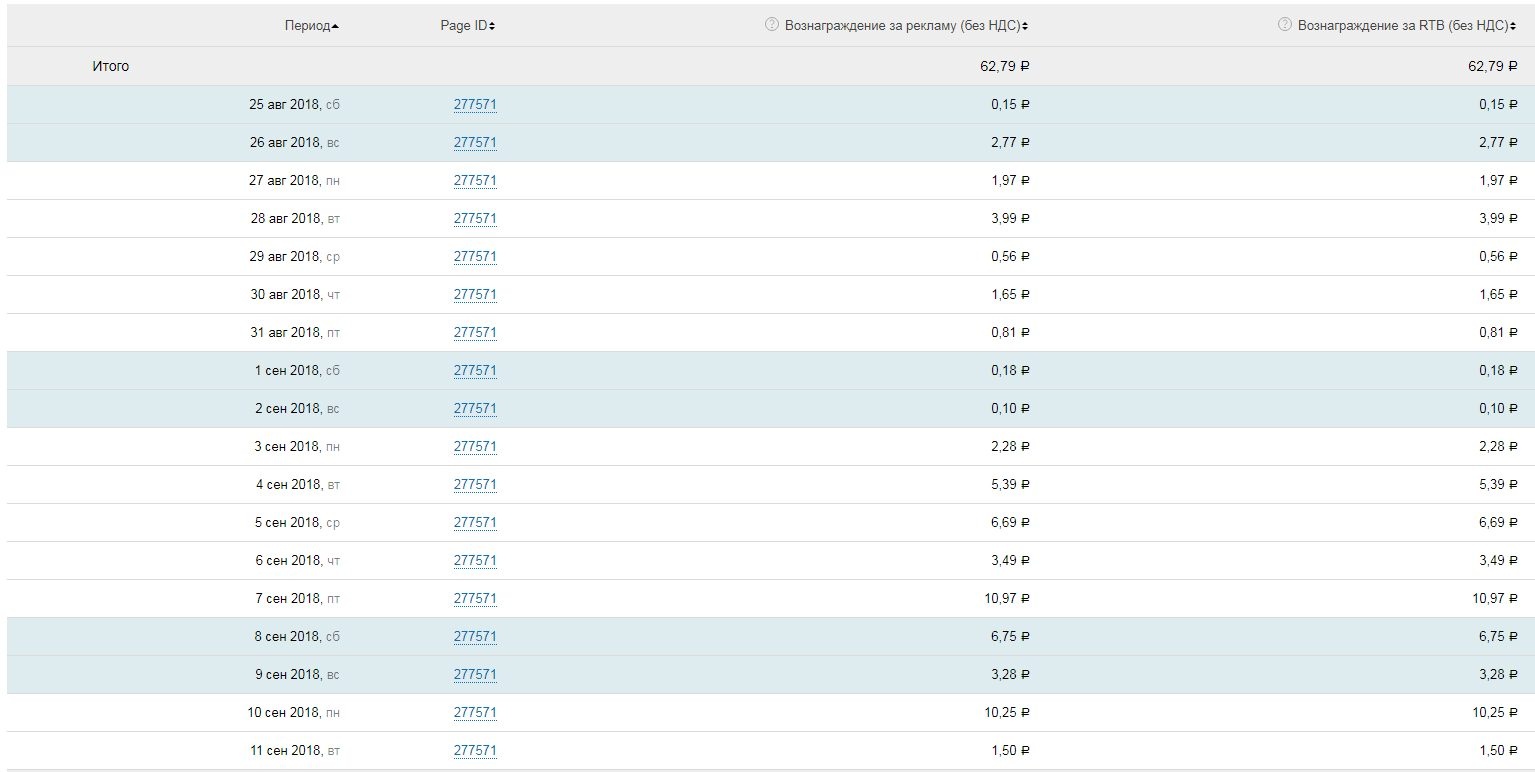This screenshot has width=1535, height=772.
Task: Open Page ID link for 29 авг 2018
Action: [x=475, y=257]
